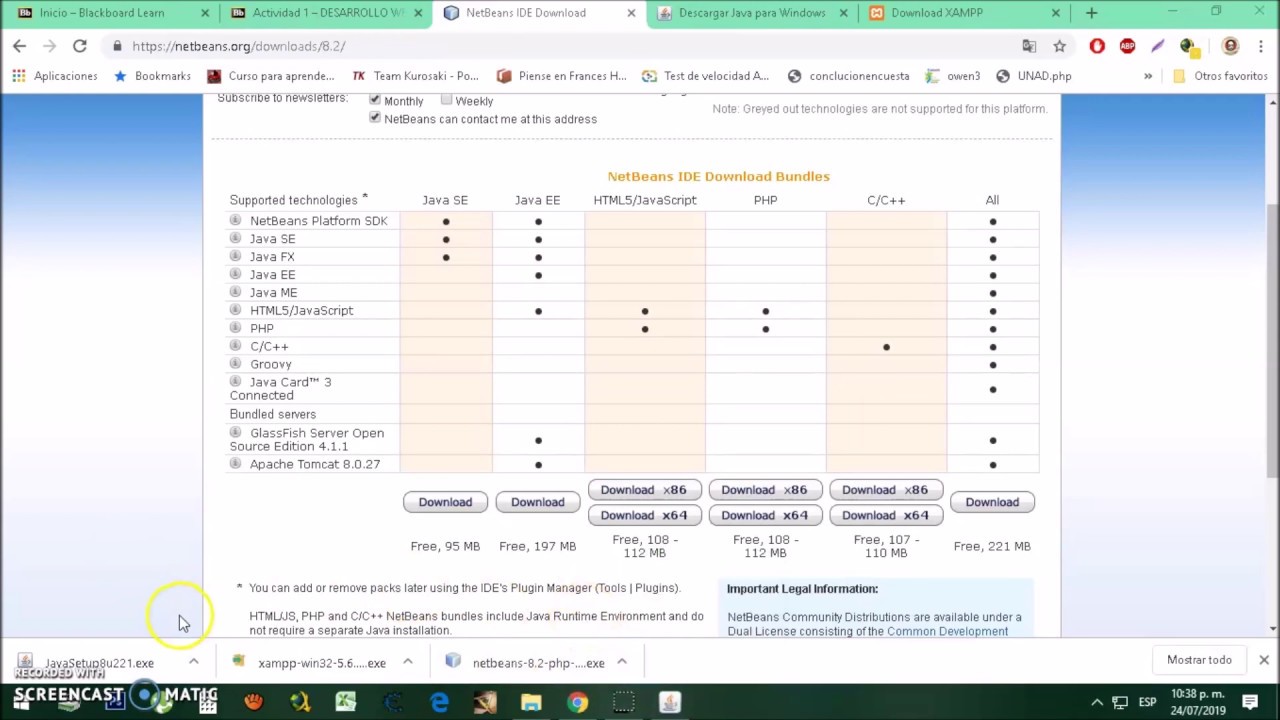Download the All technologies bundle

pyautogui.click(x=992, y=502)
